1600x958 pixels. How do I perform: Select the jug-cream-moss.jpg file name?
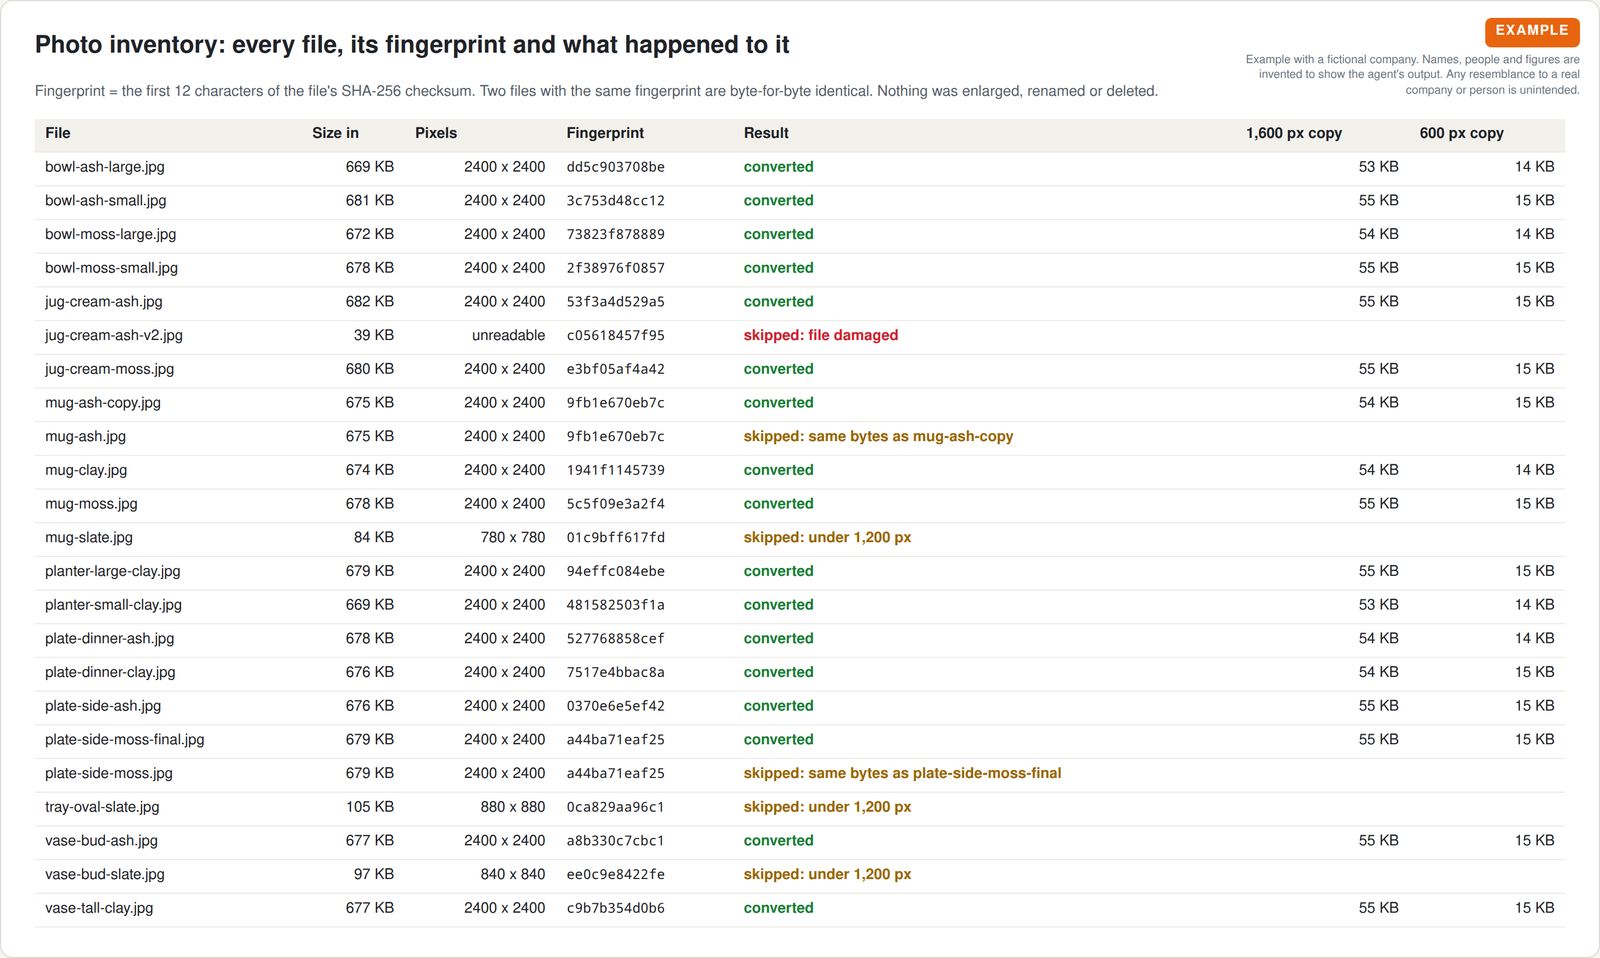[110, 369]
